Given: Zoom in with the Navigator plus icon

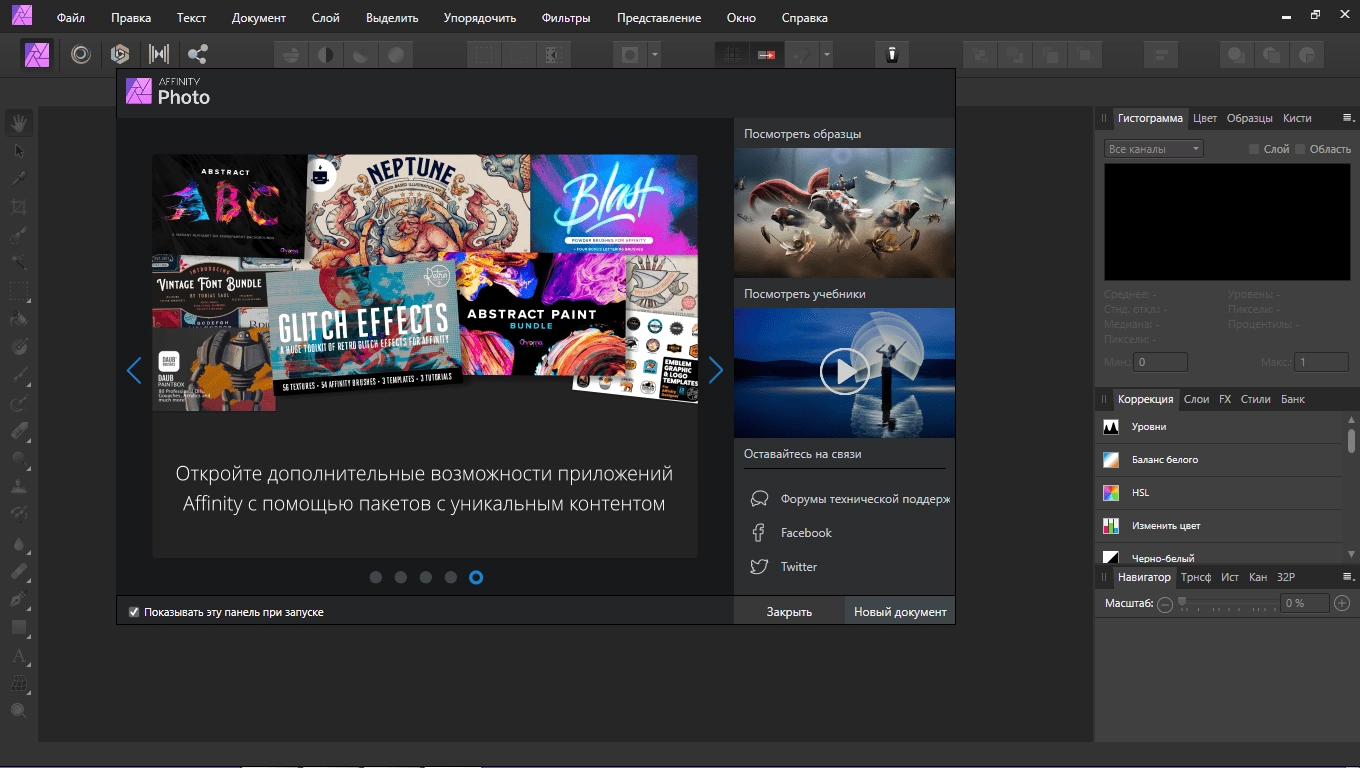Looking at the screenshot, I should pos(1342,604).
